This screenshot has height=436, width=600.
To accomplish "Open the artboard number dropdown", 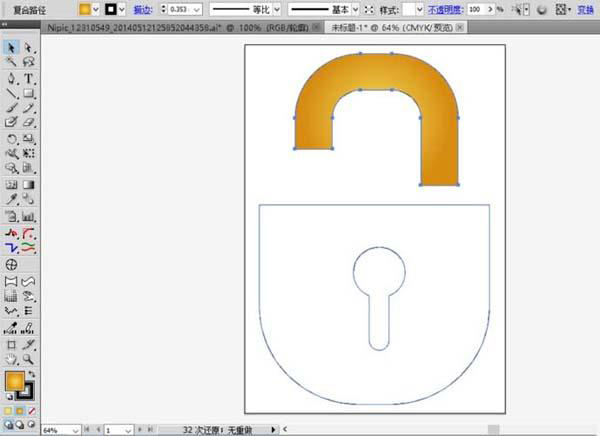I will coord(128,430).
